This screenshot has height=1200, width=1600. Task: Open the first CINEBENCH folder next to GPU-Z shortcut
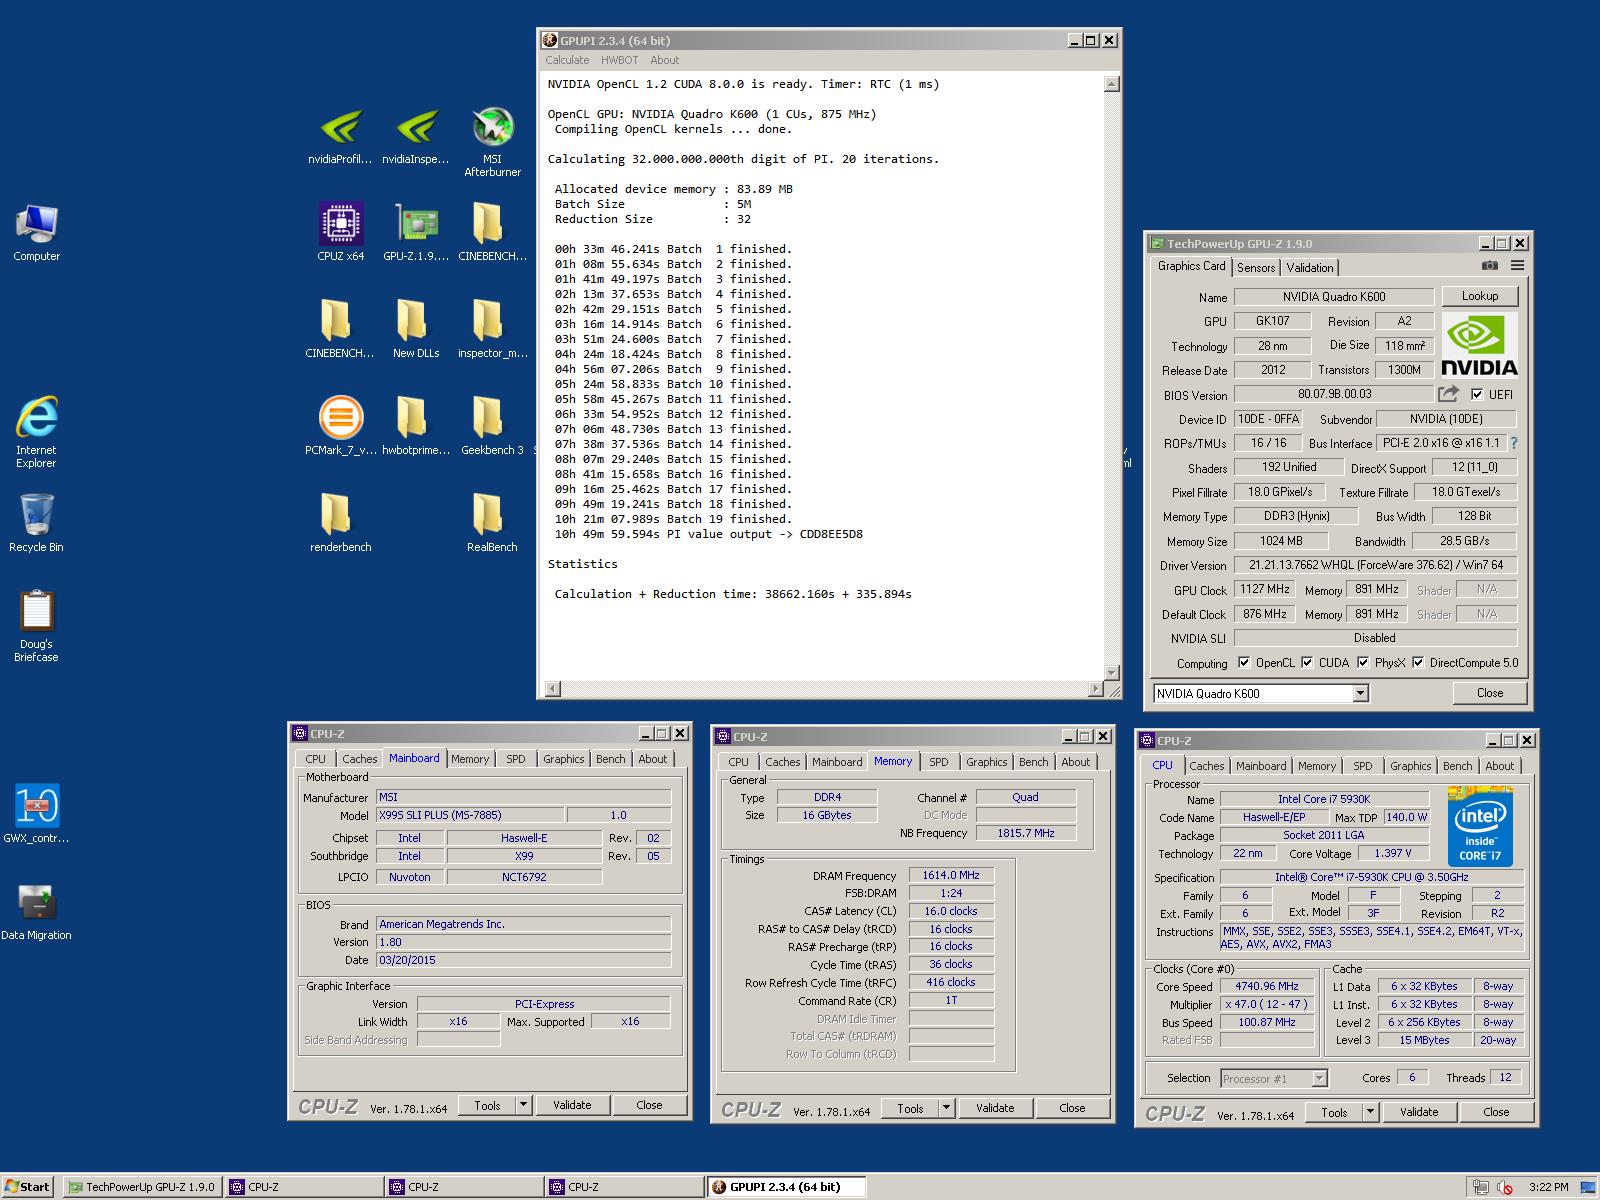pyautogui.click(x=492, y=231)
